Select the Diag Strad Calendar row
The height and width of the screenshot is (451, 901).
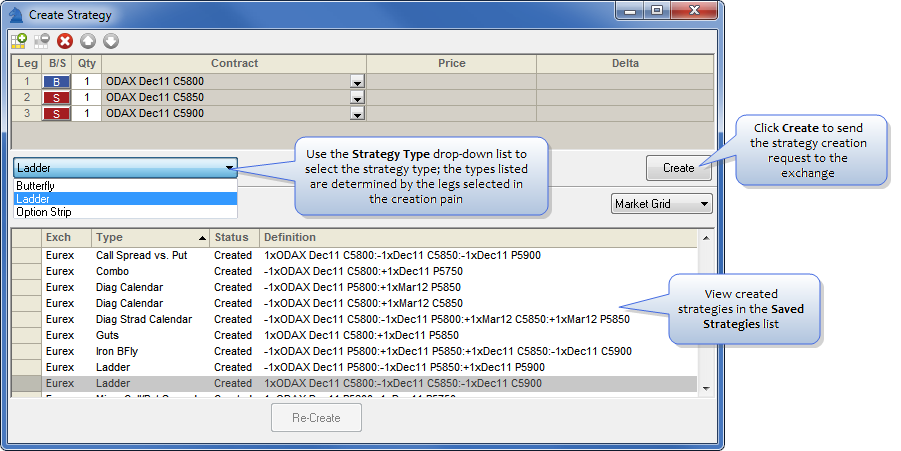point(355,319)
